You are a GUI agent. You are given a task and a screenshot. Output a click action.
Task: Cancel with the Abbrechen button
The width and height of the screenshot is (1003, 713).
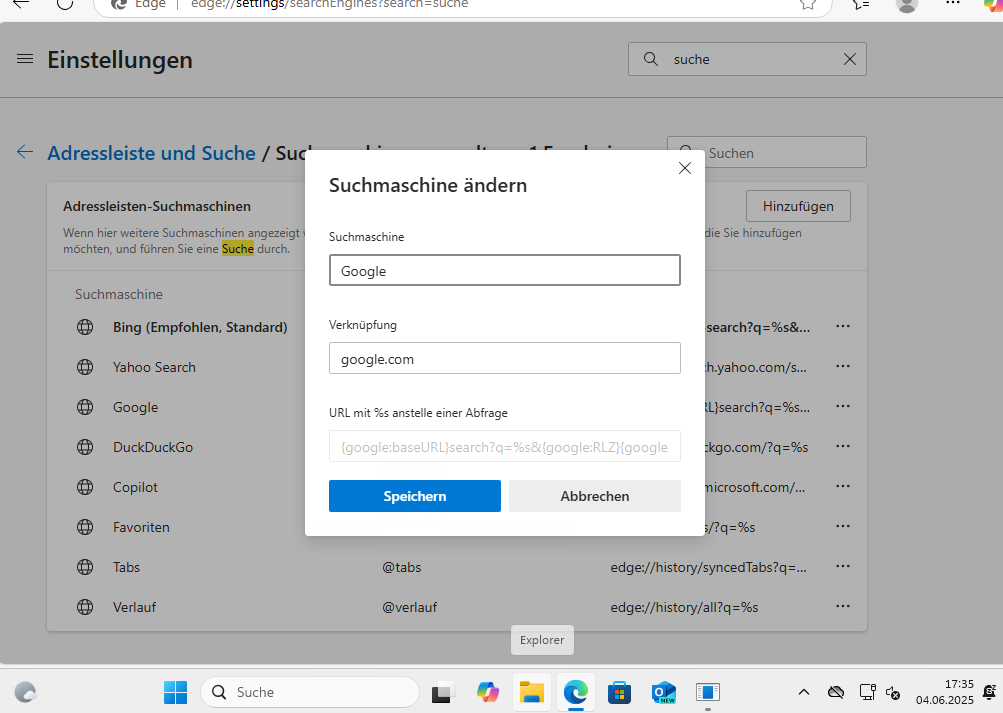595,496
